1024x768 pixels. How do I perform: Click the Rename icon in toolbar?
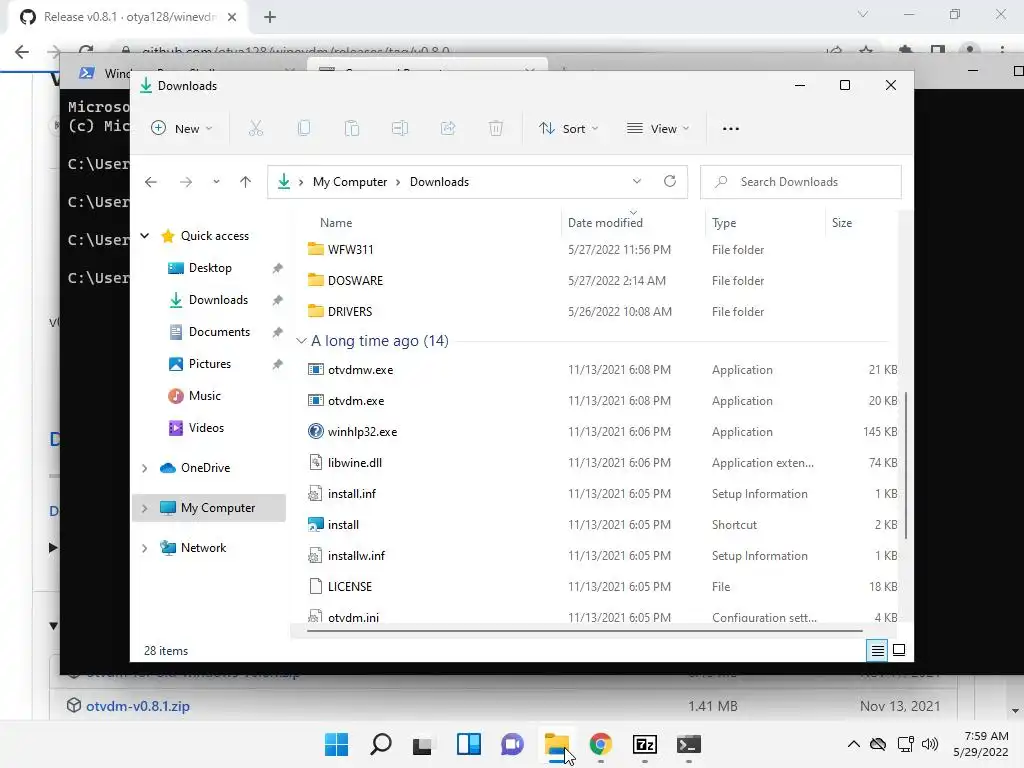pyautogui.click(x=400, y=129)
